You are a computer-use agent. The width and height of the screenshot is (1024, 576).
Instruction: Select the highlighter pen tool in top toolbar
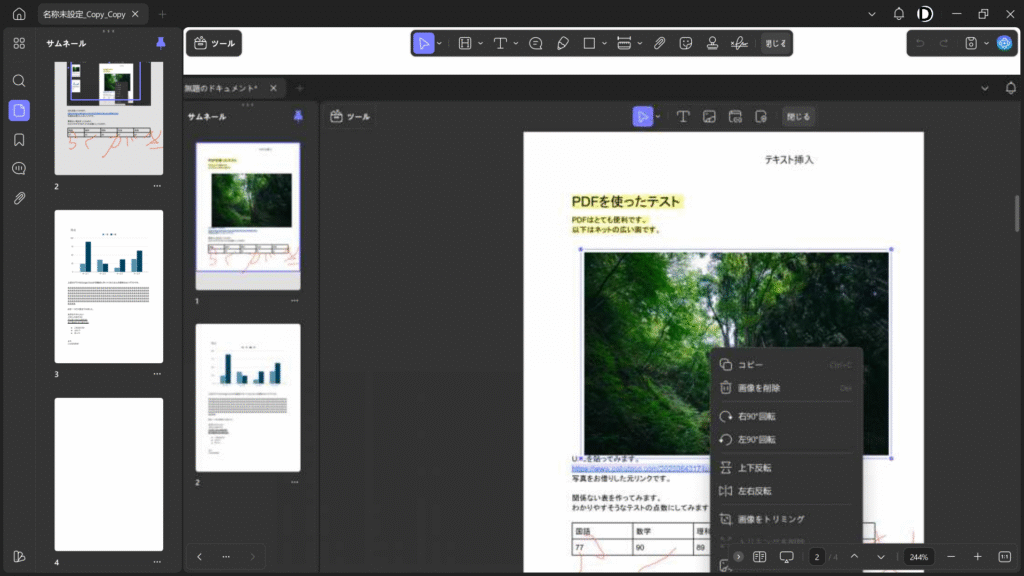[x=562, y=43]
